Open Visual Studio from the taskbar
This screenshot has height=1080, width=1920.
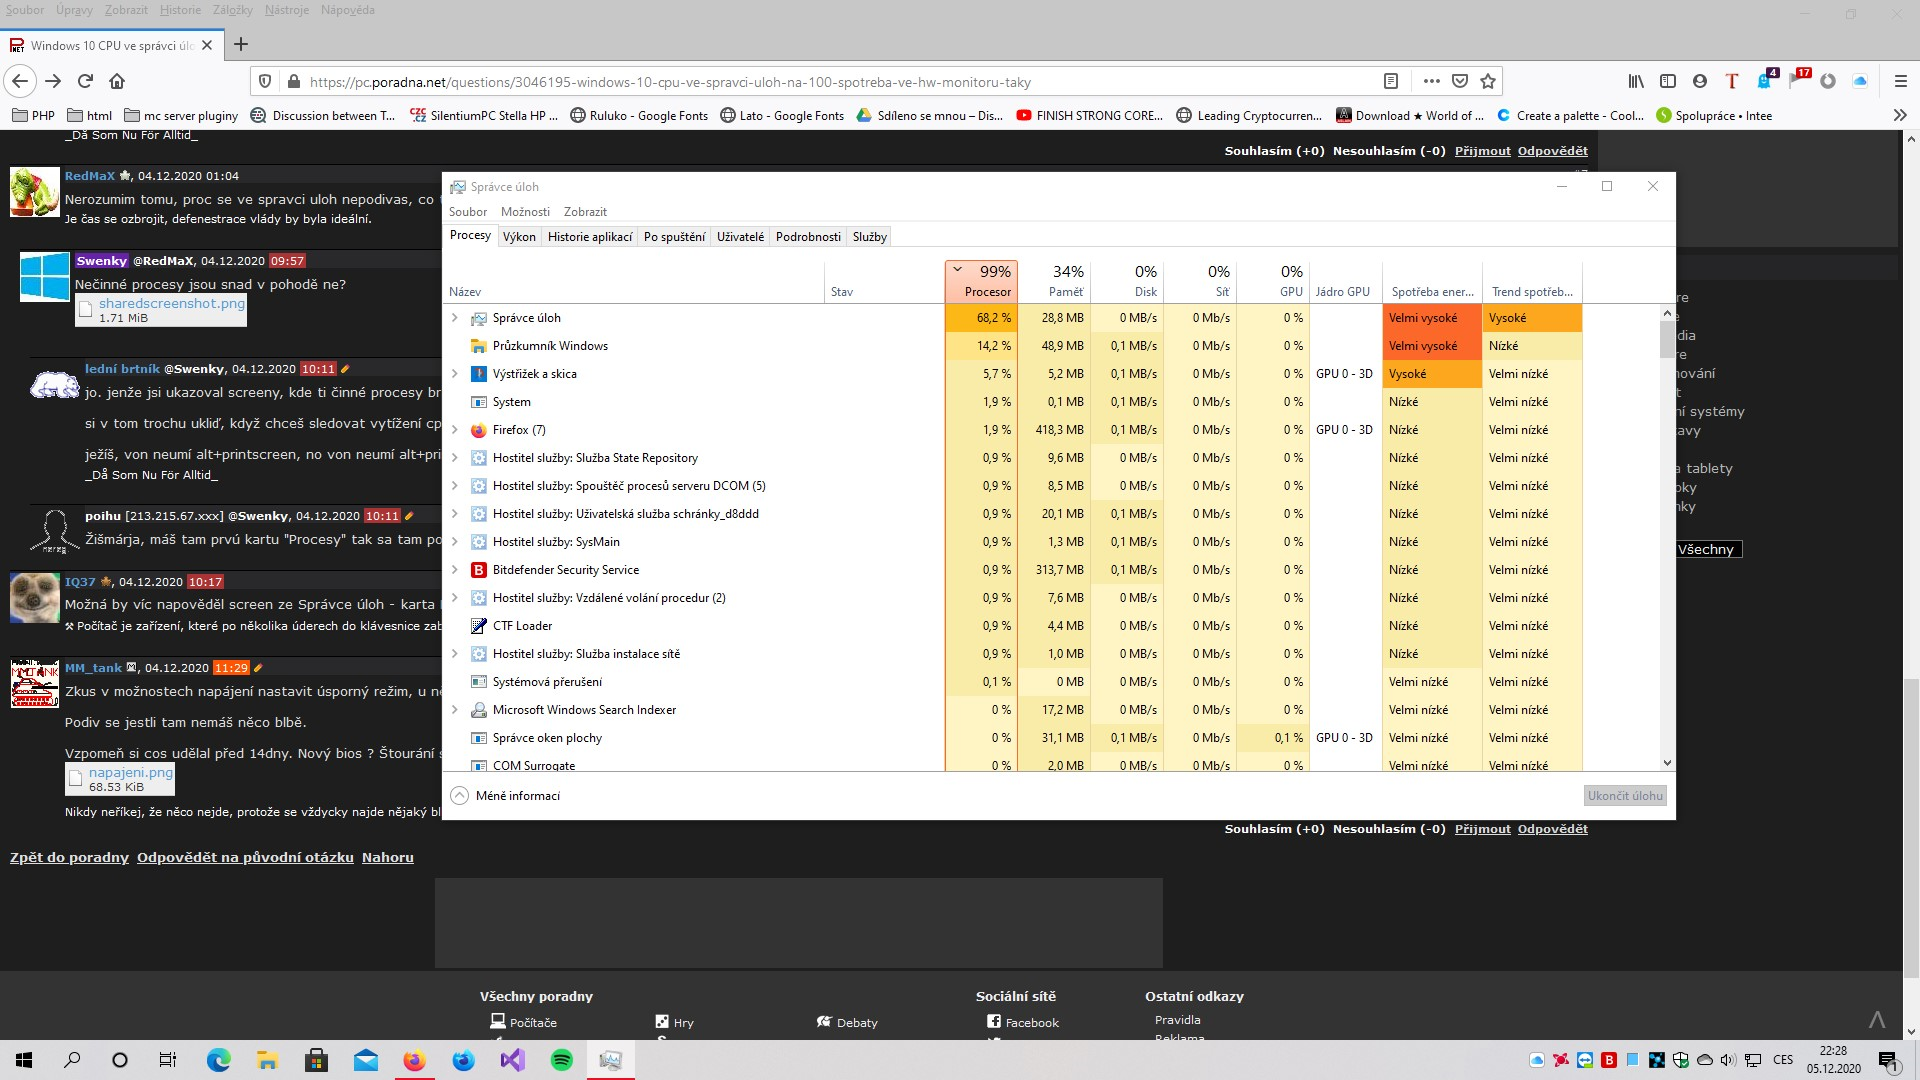512,1060
